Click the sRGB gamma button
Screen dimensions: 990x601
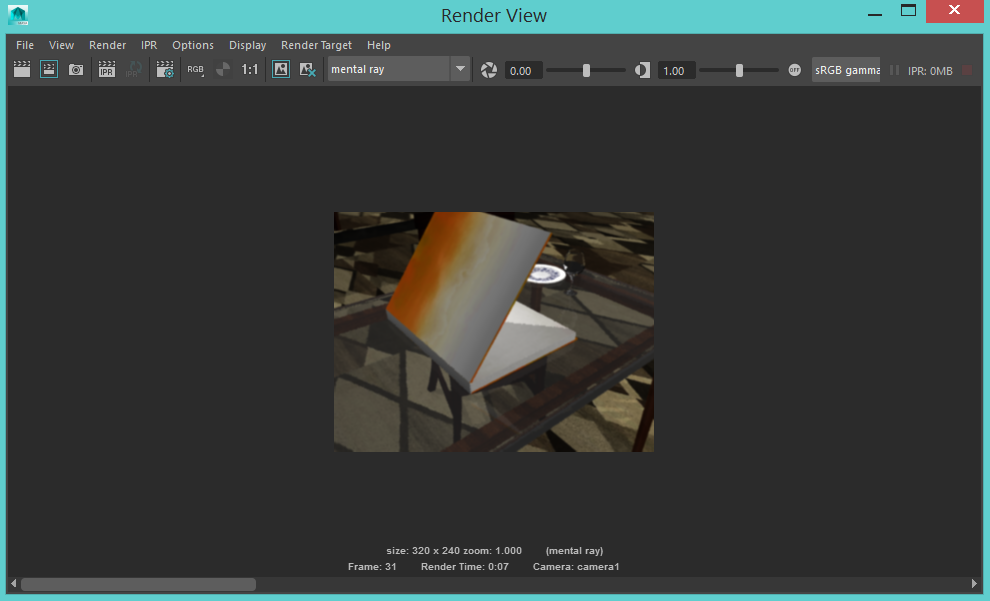(845, 70)
